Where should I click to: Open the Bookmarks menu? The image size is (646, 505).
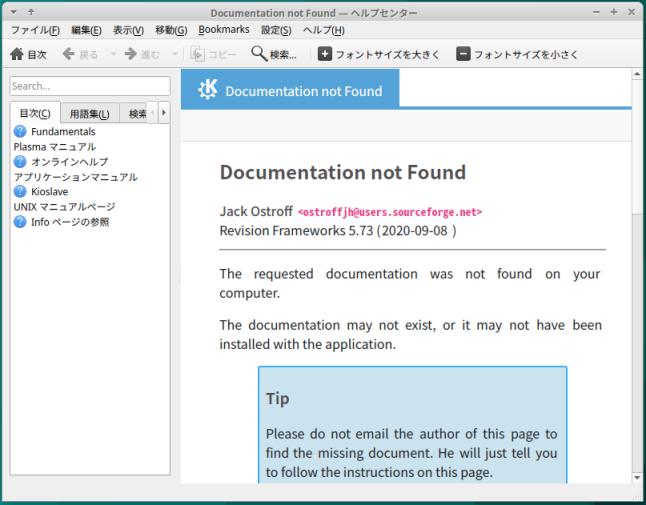point(224,30)
